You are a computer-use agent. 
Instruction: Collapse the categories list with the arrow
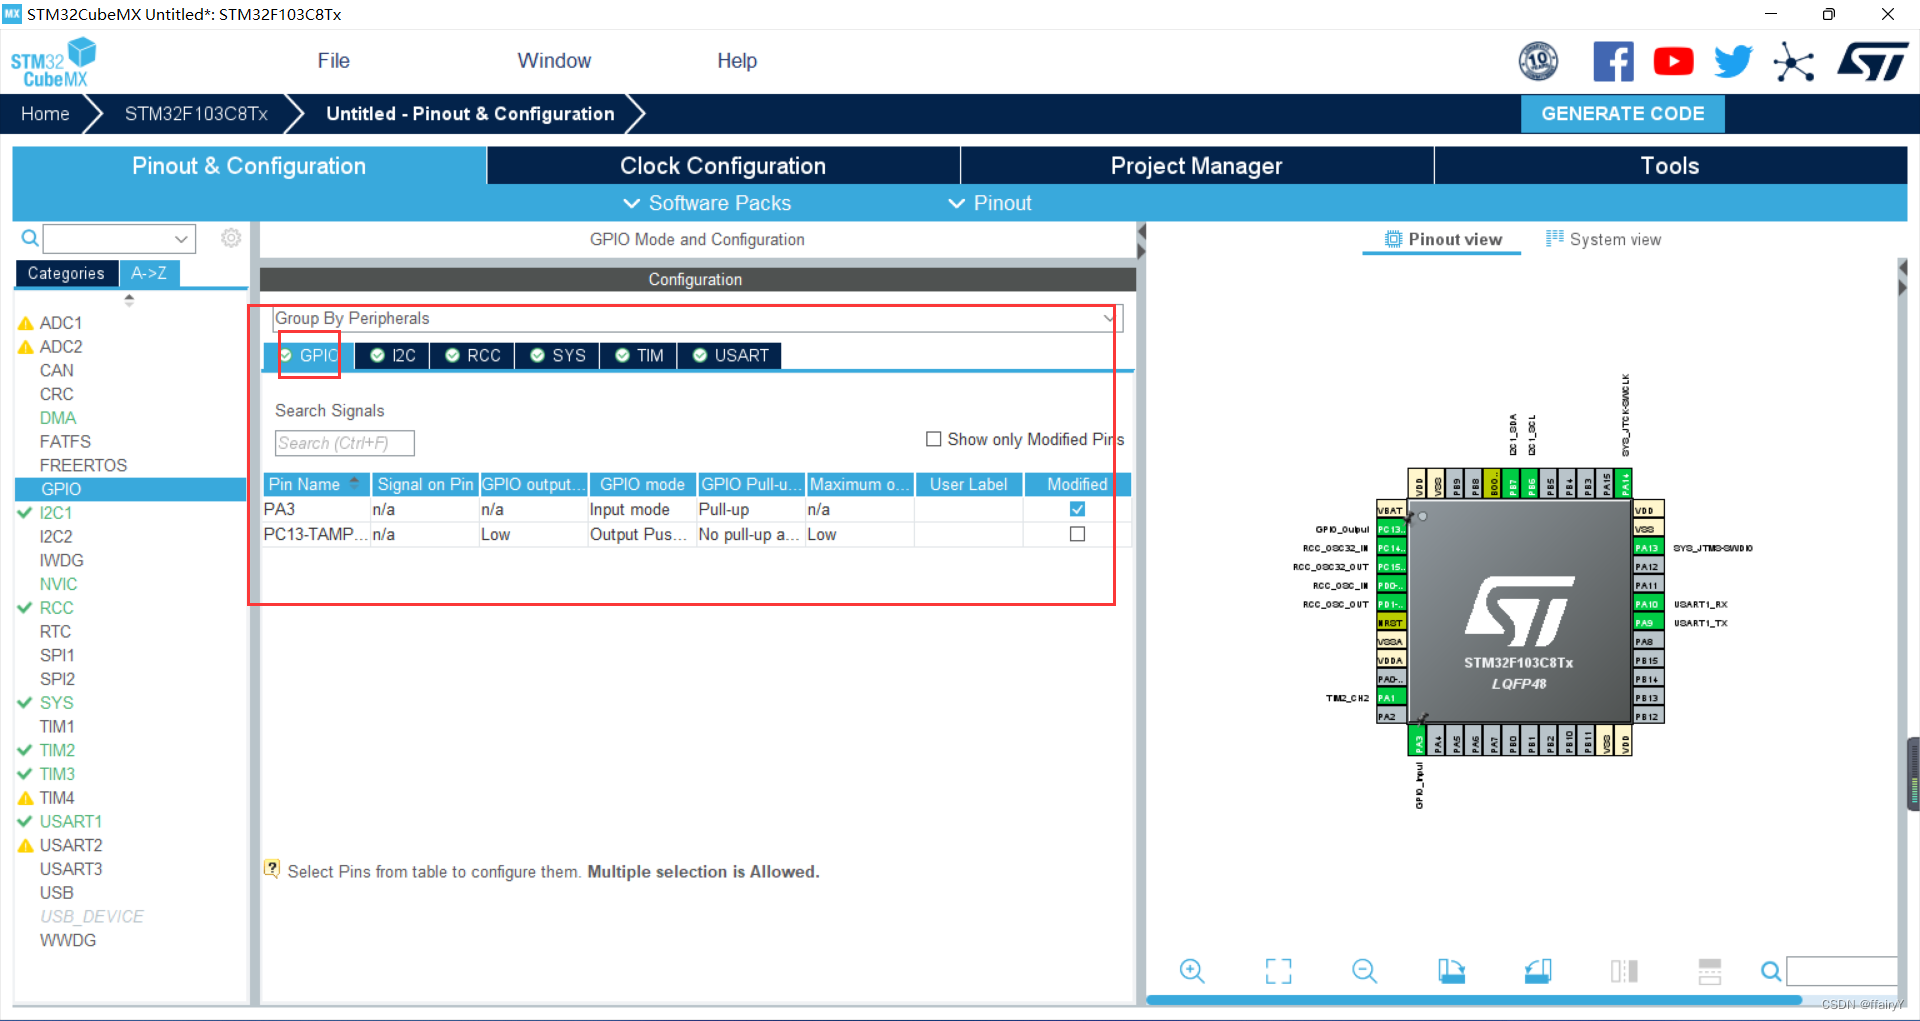pos(129,299)
